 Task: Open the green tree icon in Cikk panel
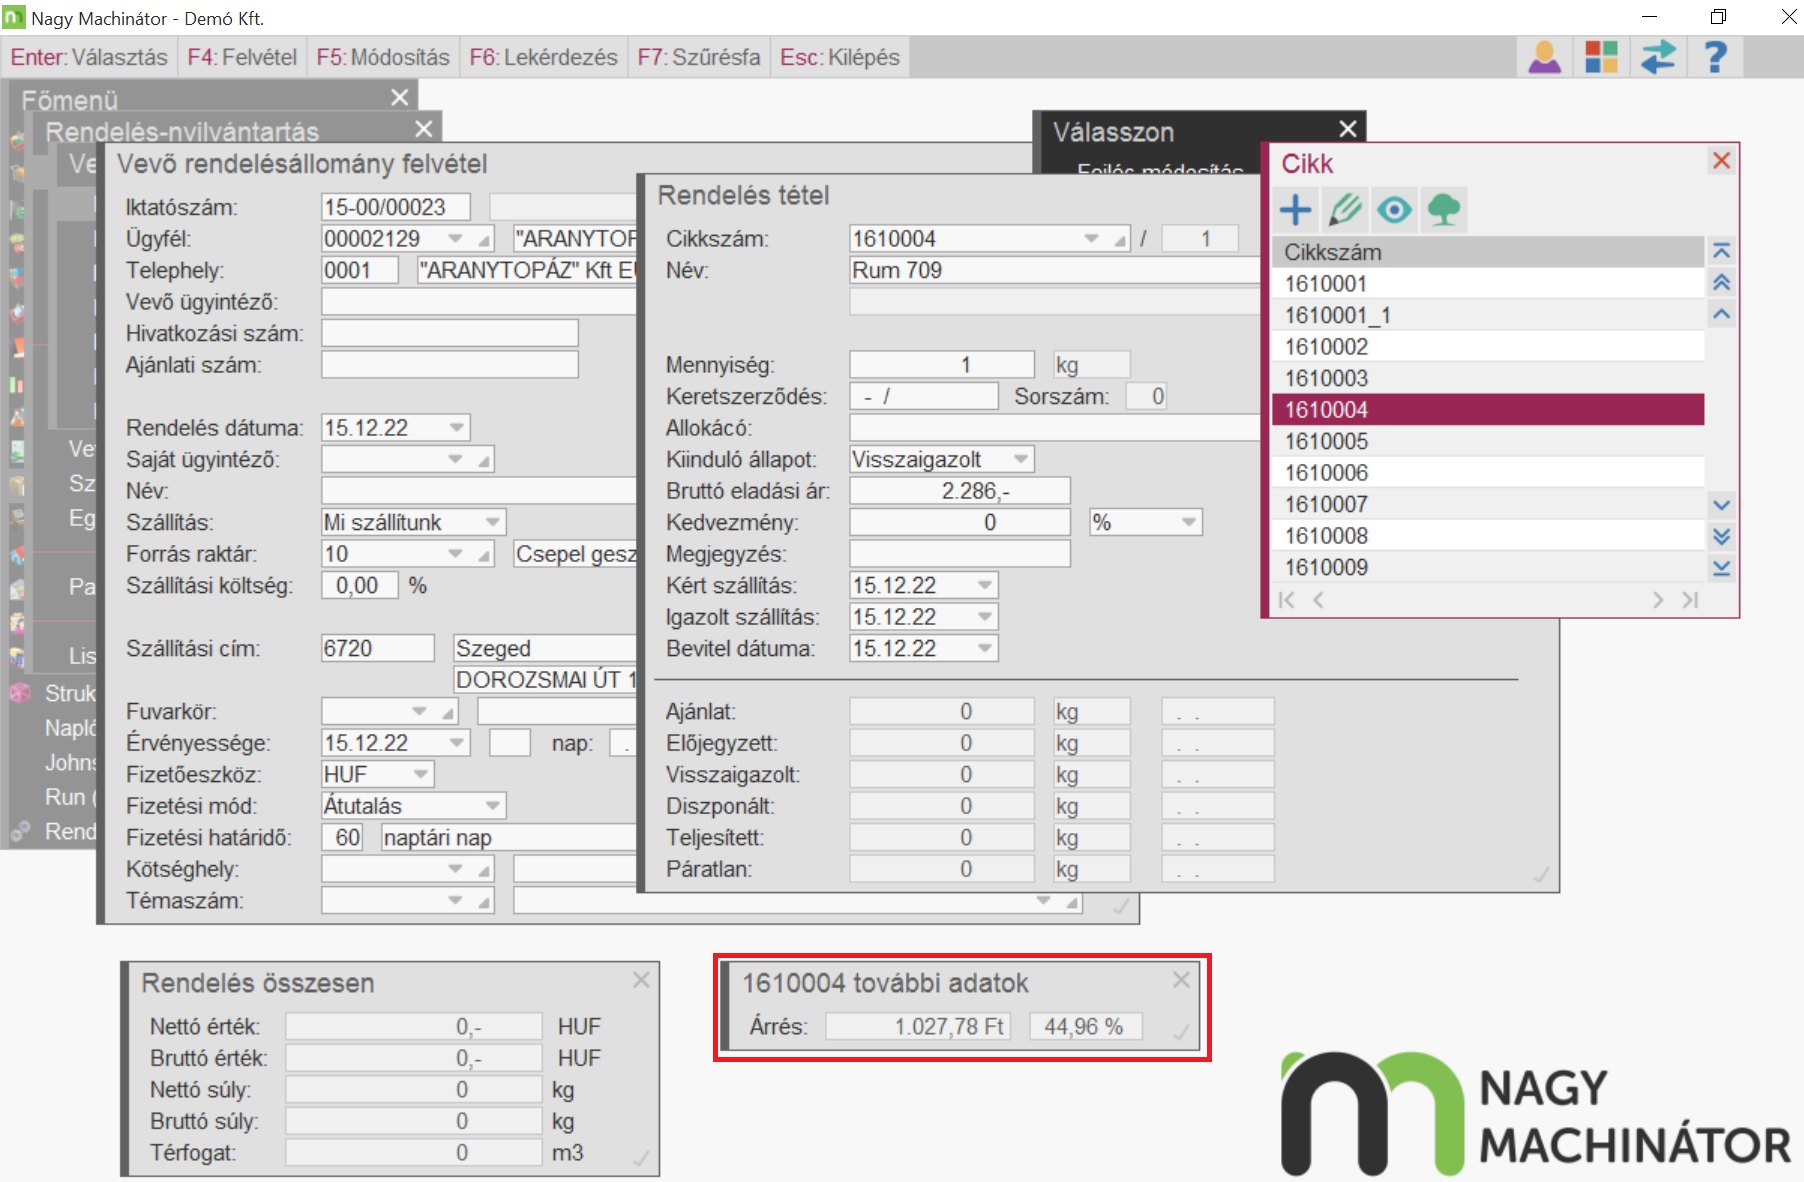[1443, 210]
